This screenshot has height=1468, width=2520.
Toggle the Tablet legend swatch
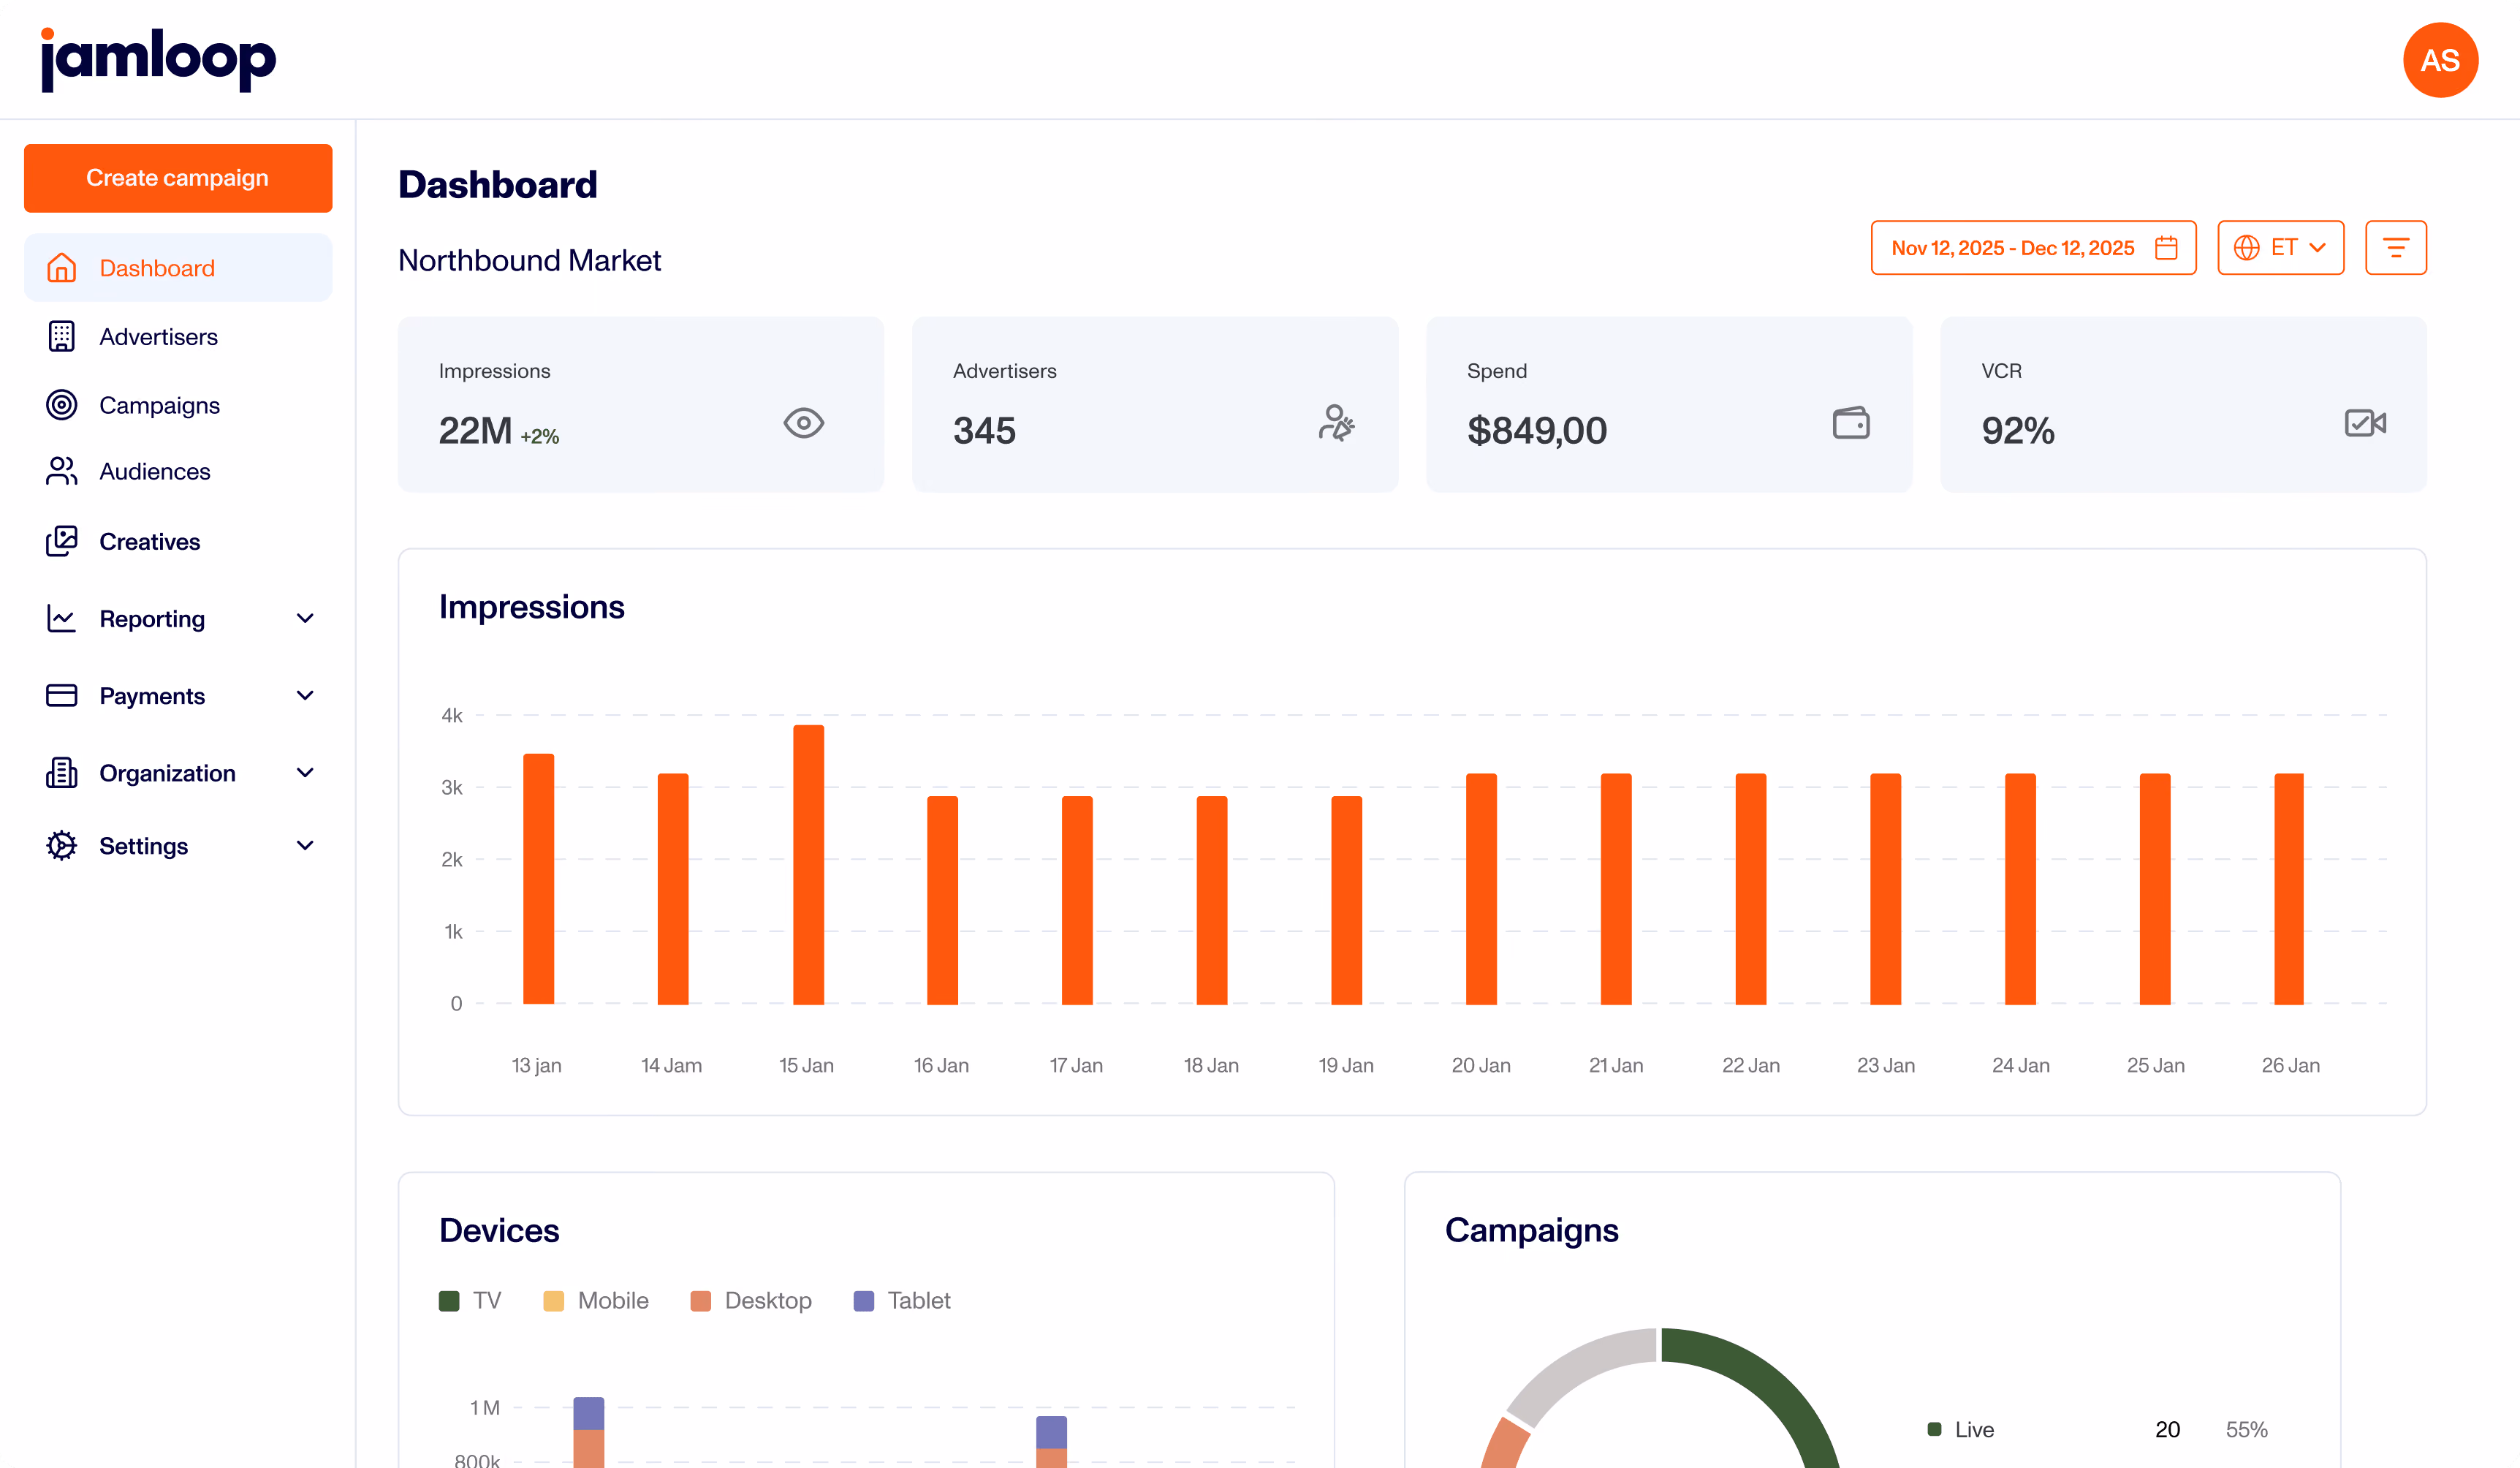point(864,1301)
